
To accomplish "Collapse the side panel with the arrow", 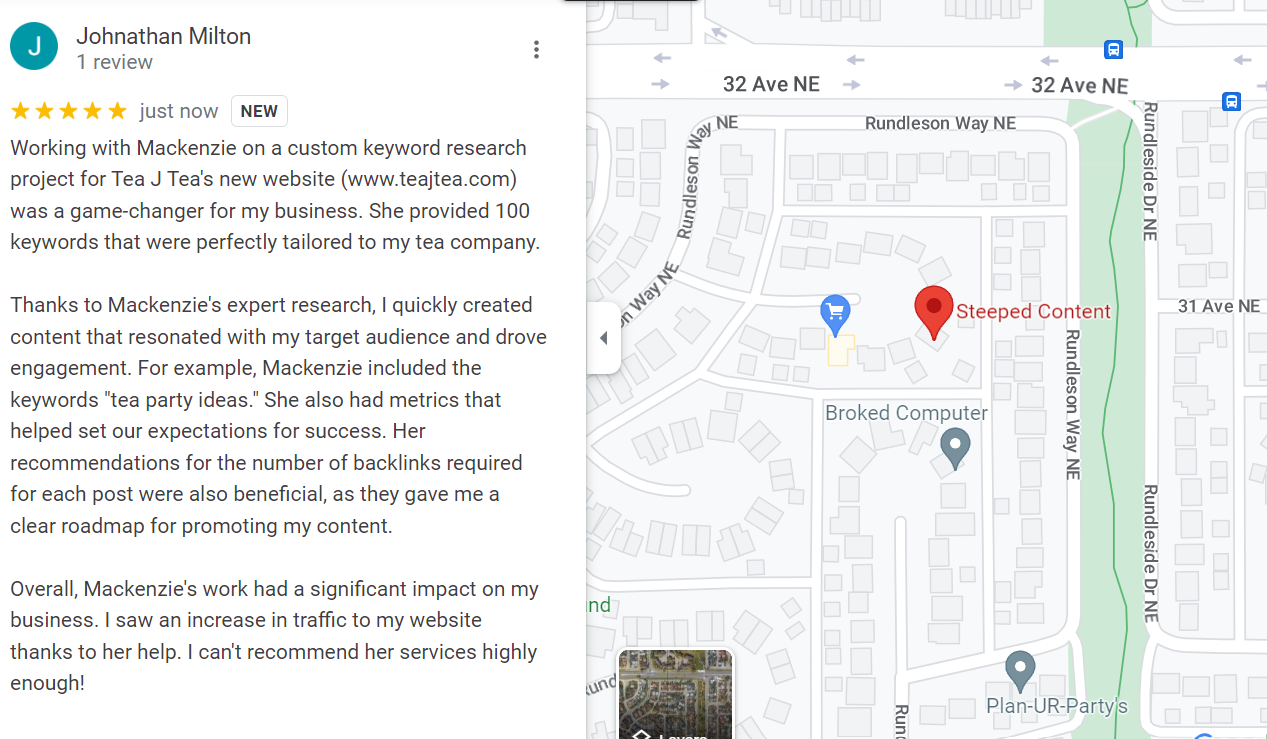I will 603,338.
